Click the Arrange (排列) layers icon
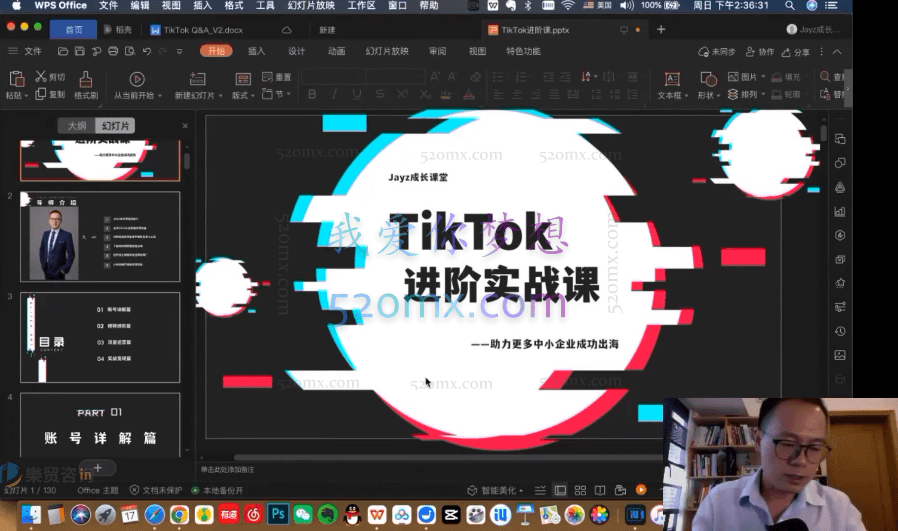 (x=733, y=94)
